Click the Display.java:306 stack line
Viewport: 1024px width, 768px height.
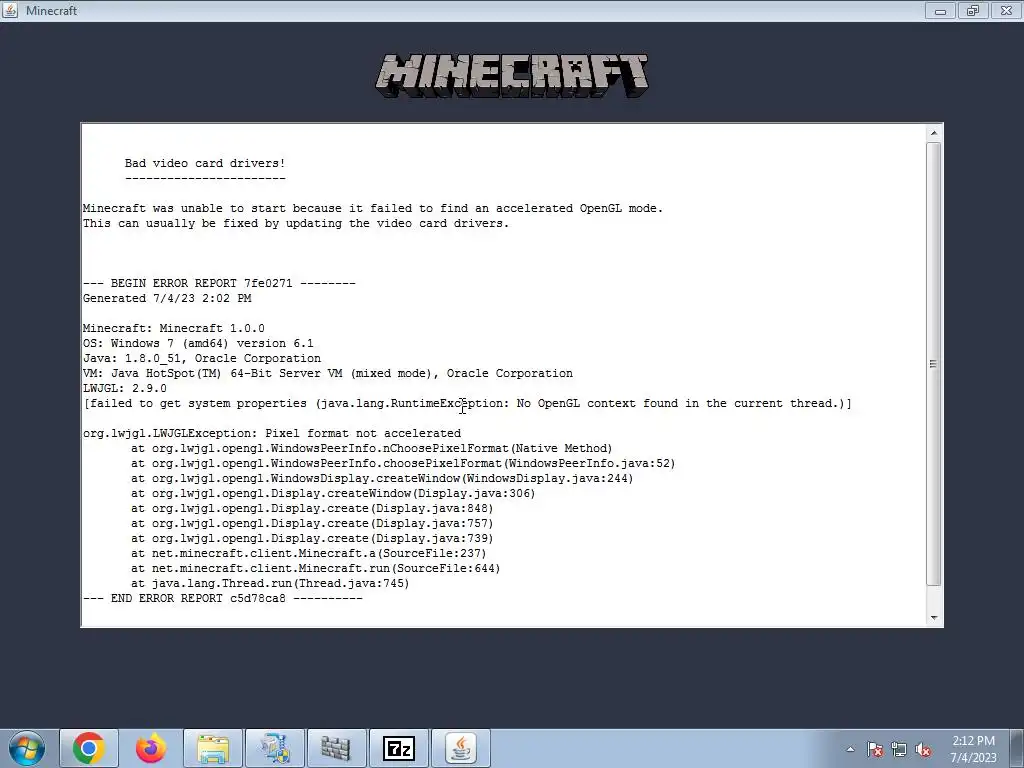(333, 494)
